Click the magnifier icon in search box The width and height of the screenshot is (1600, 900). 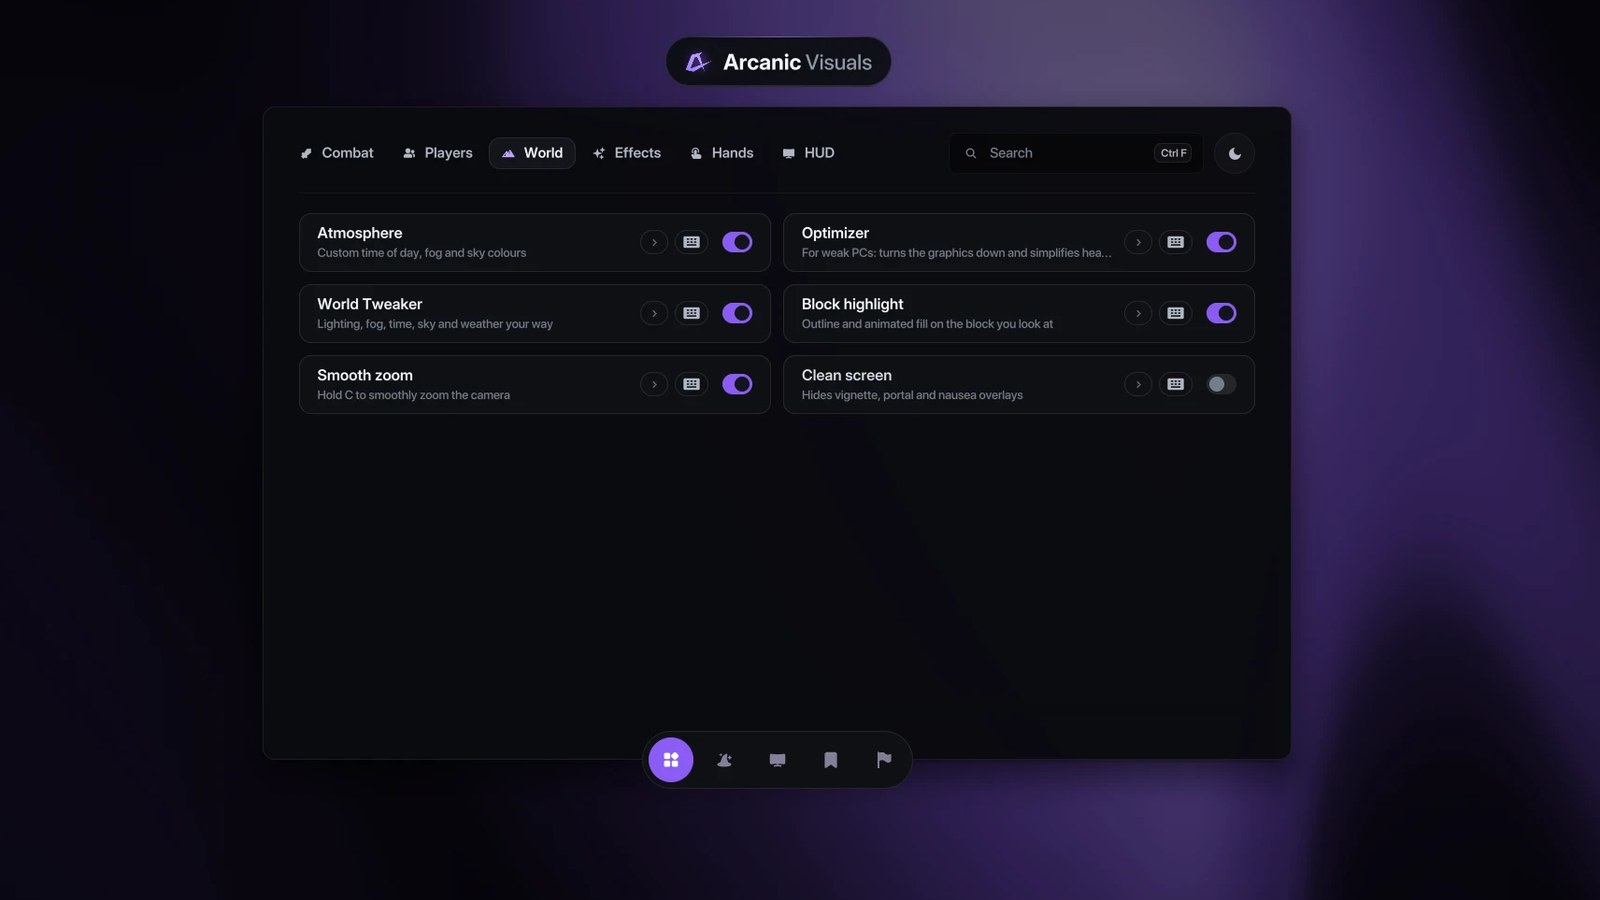[971, 153]
